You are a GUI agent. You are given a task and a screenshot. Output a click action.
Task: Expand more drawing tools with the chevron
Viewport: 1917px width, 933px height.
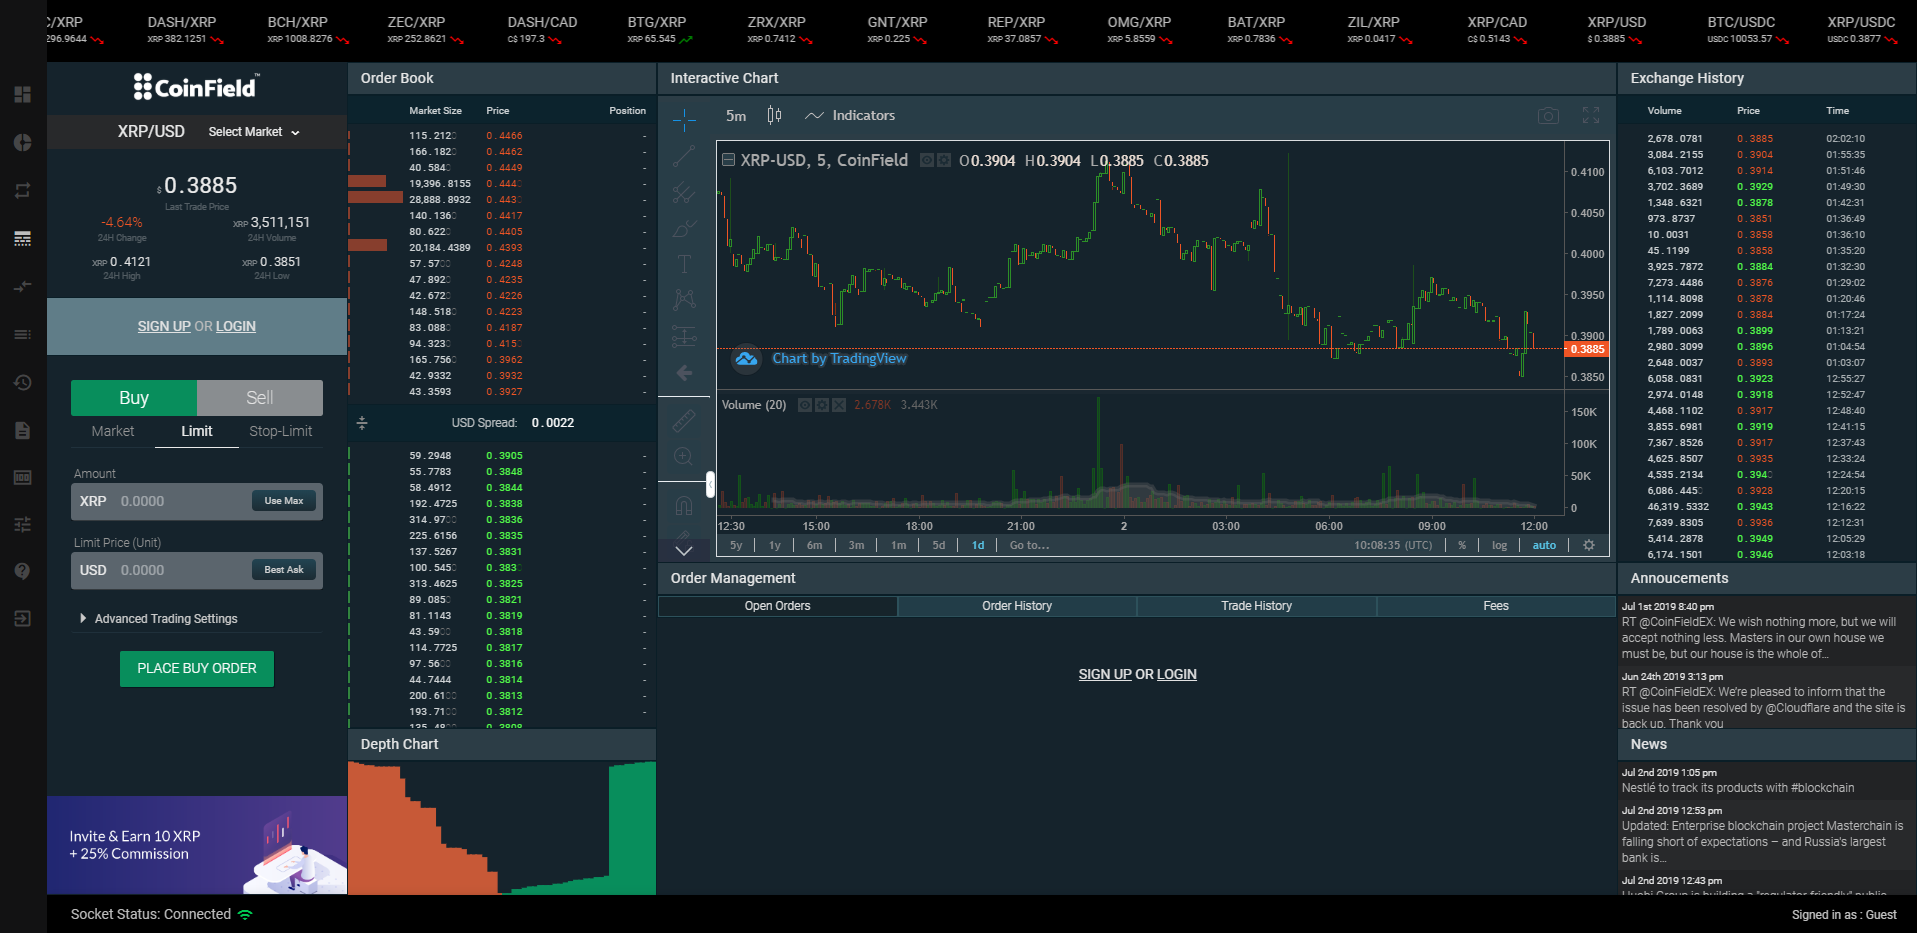(x=684, y=550)
